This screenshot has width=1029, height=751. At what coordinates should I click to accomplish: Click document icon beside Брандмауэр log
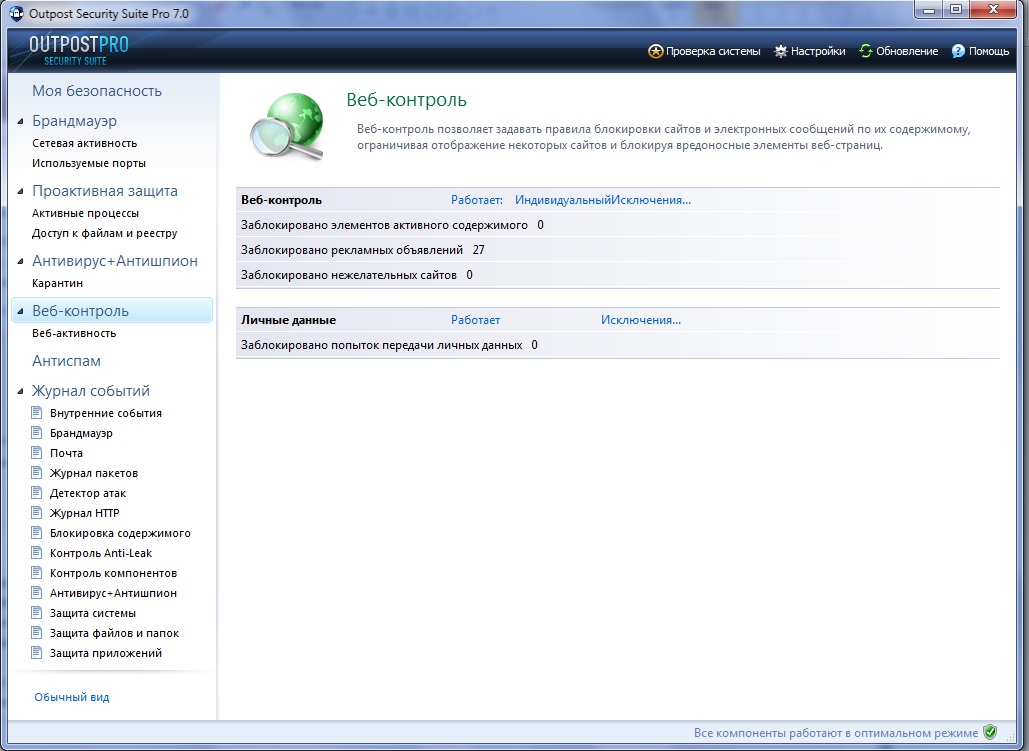[37, 433]
